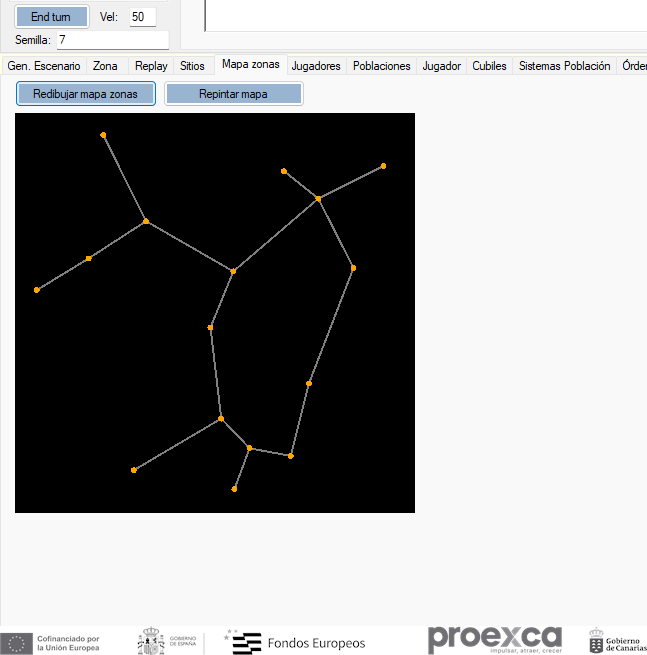This screenshot has height=655, width=647.
Task: Click the topmost left orange map node
Action: (x=103, y=135)
